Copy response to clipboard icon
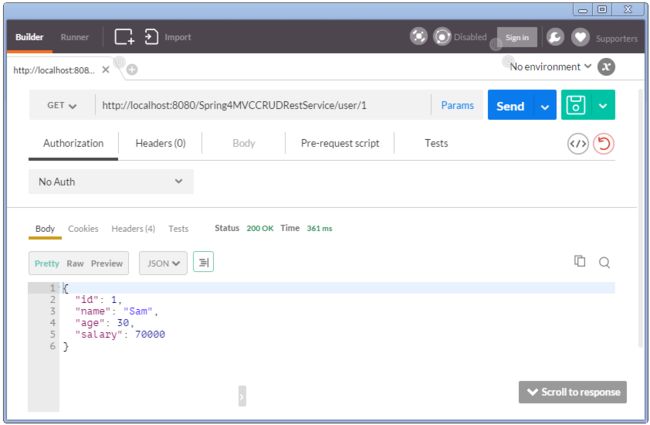The image size is (650, 425). tap(580, 261)
